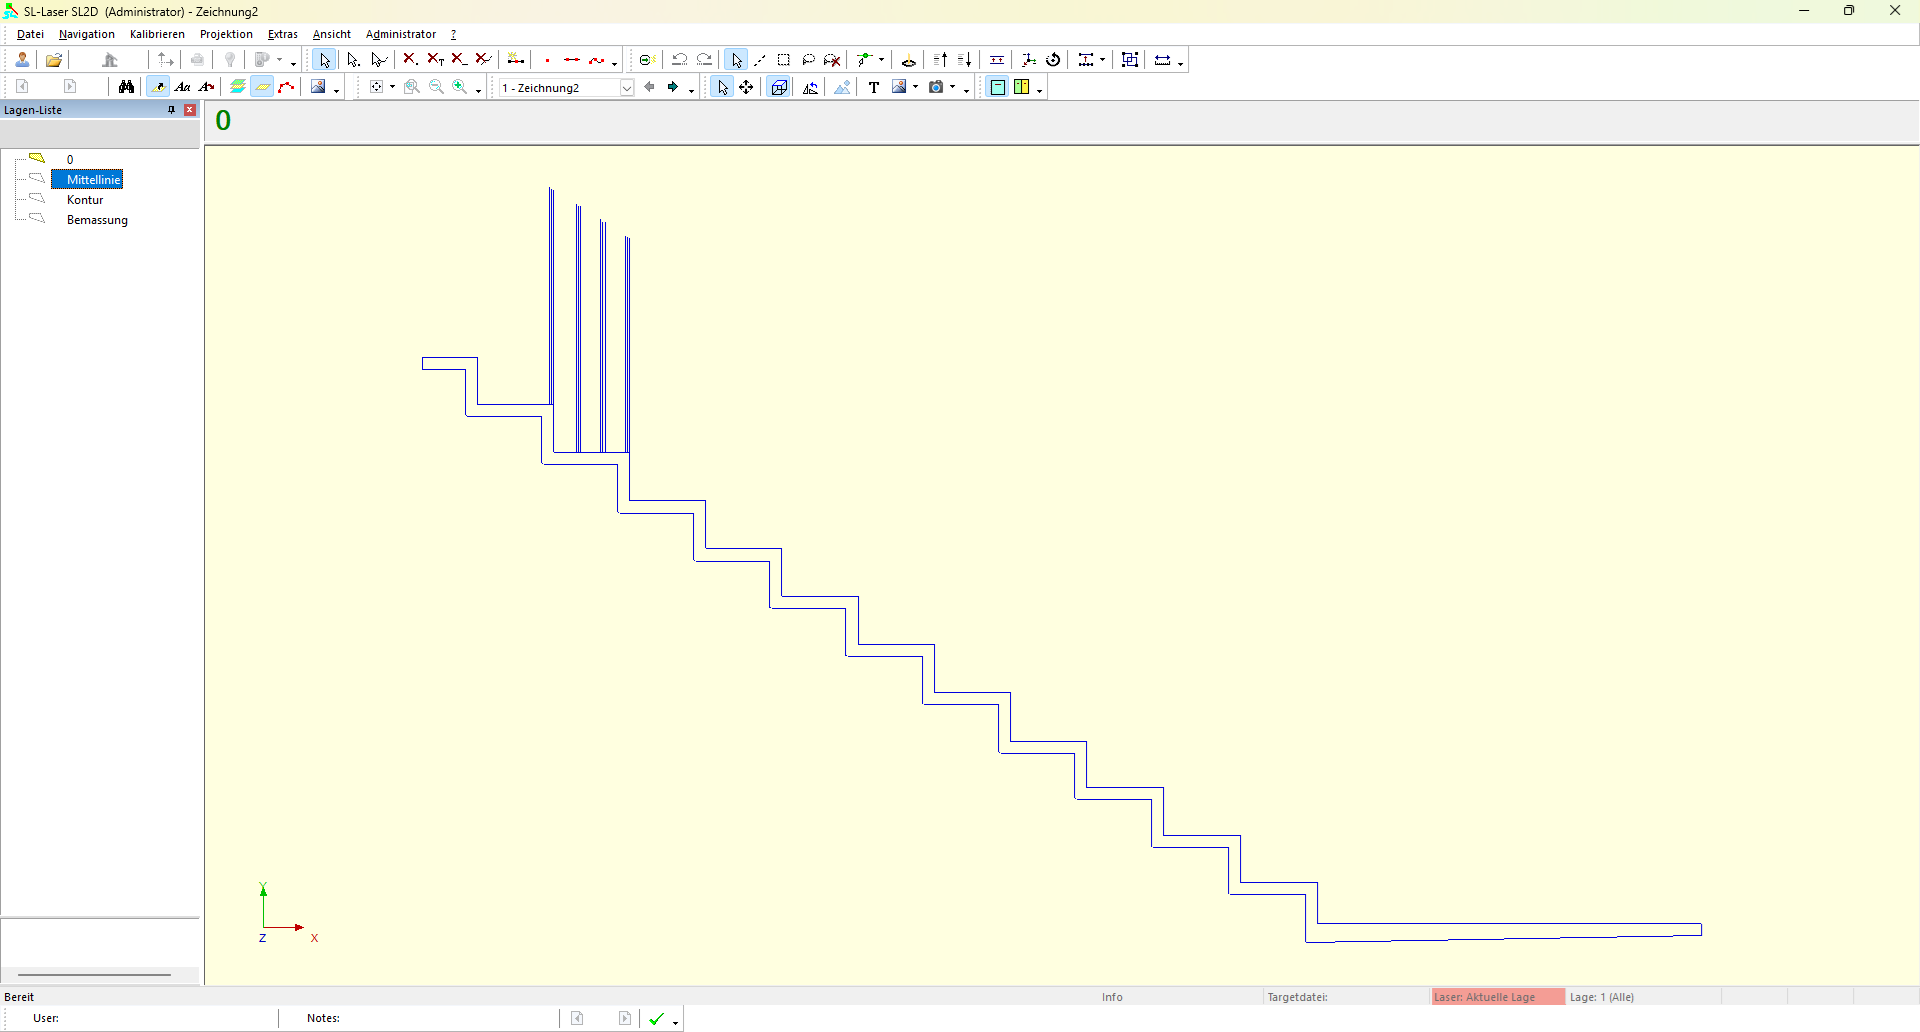This screenshot has height=1032, width=1920.
Task: Toggle visibility icon of Bemassung layer
Action: click(37, 219)
